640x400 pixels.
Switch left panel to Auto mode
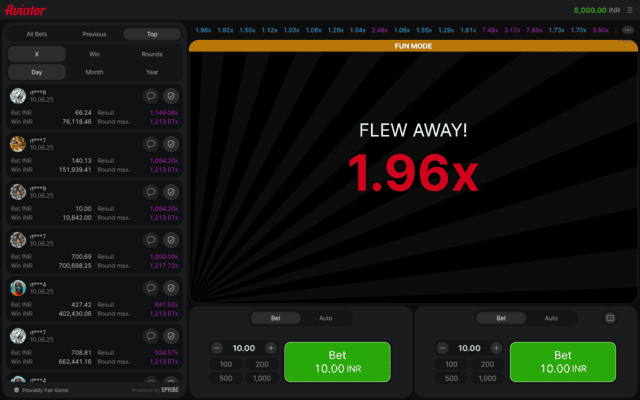326,318
